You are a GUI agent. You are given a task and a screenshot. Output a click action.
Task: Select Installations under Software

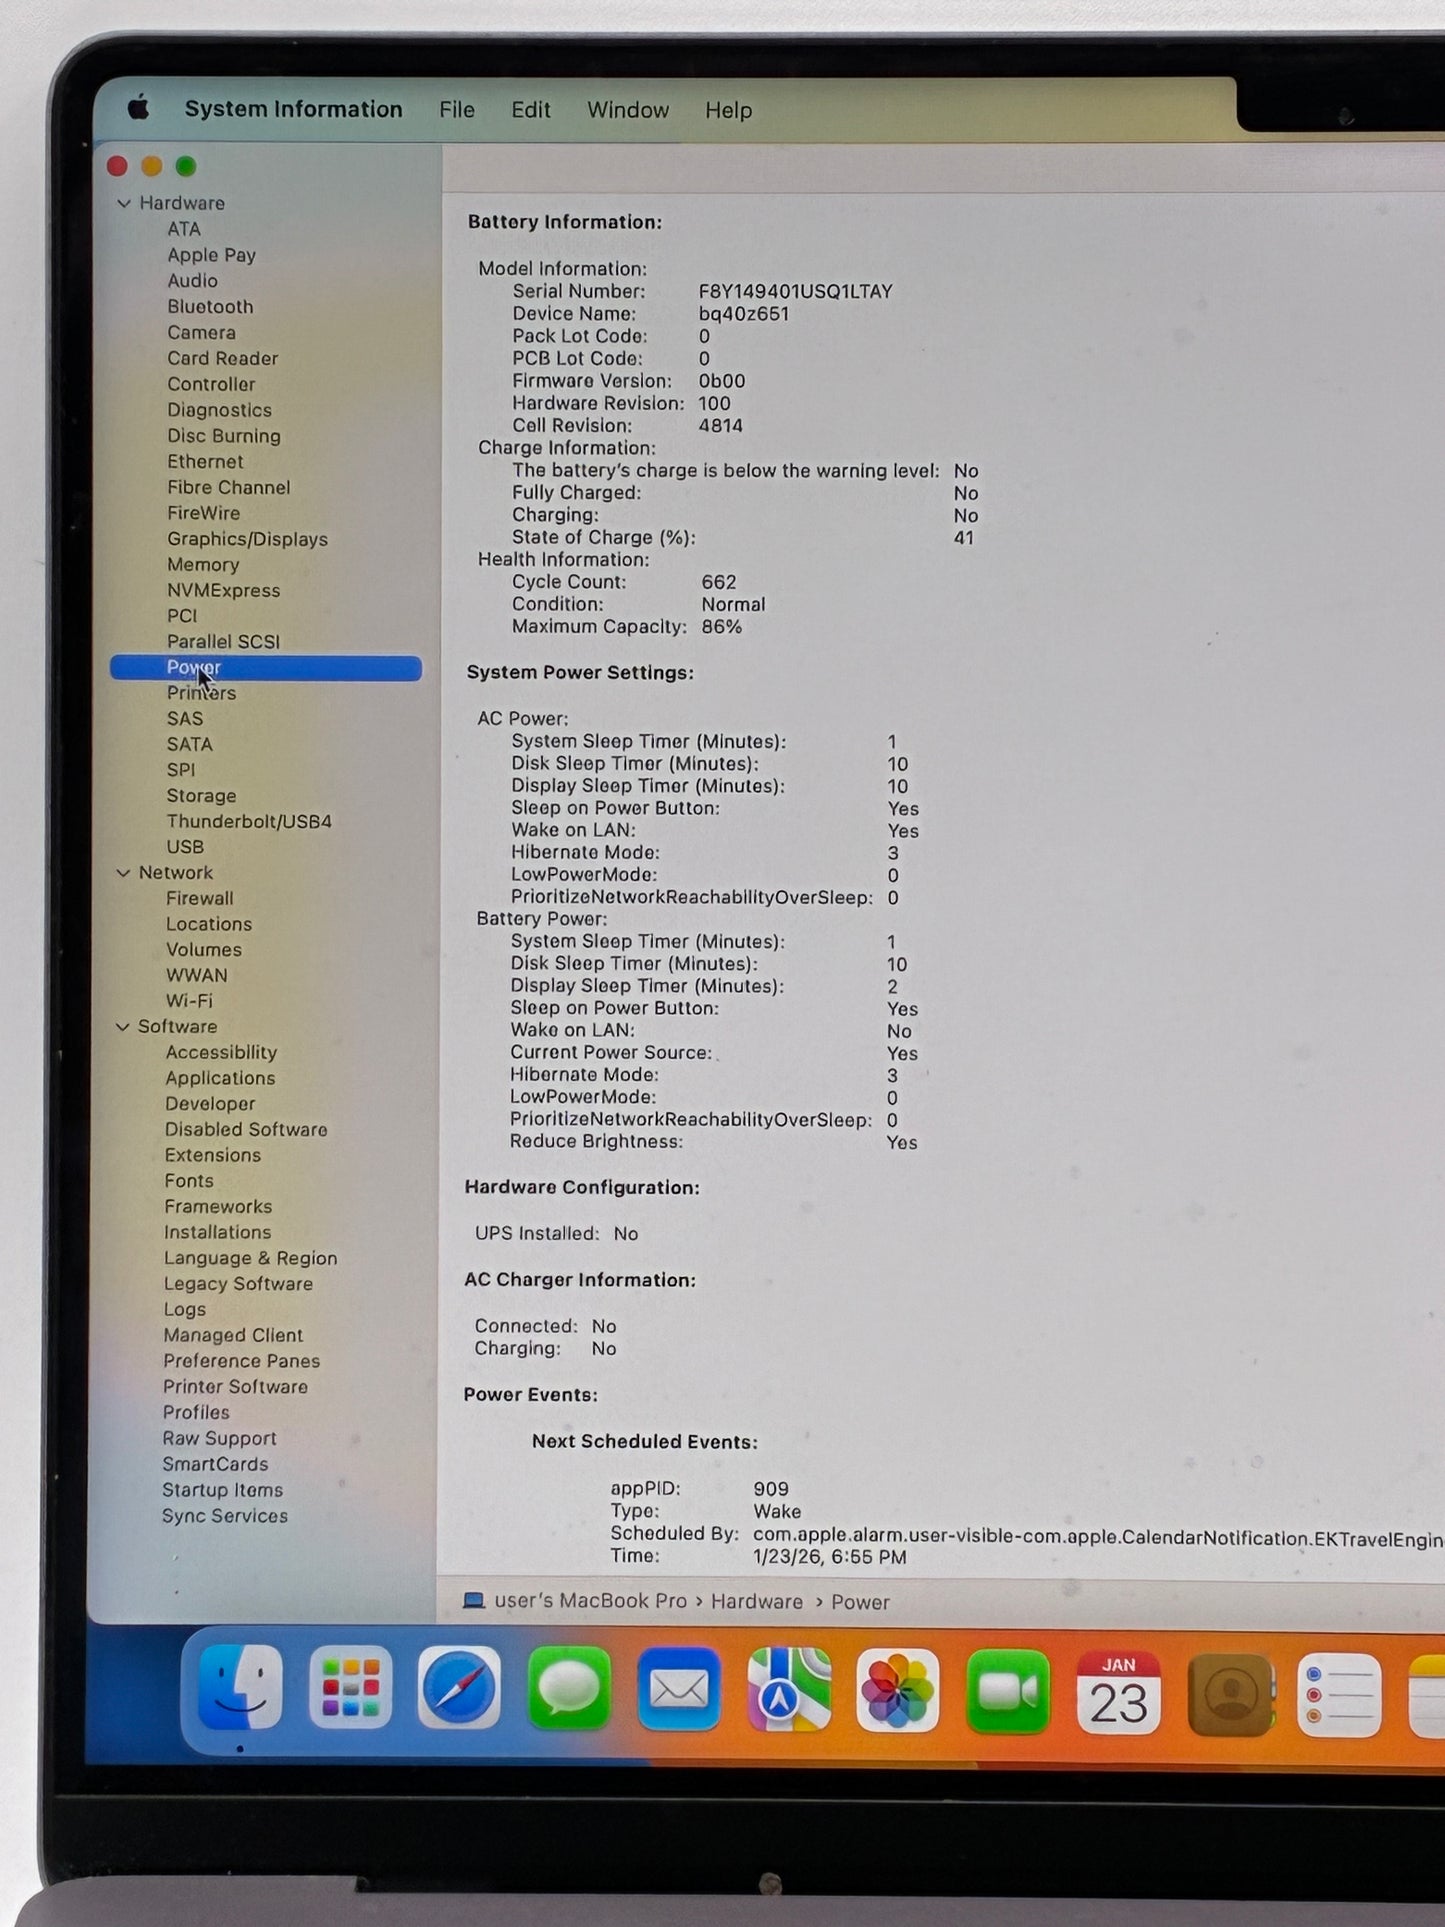click(x=218, y=1233)
